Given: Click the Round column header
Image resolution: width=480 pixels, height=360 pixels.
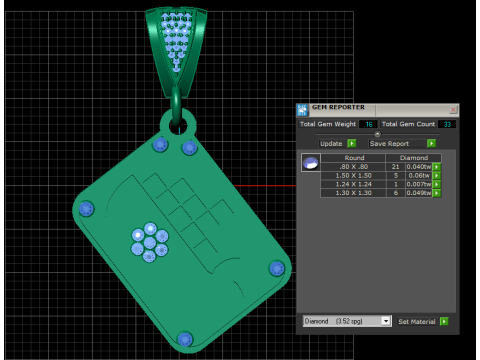Looking at the screenshot, I should [x=354, y=158].
